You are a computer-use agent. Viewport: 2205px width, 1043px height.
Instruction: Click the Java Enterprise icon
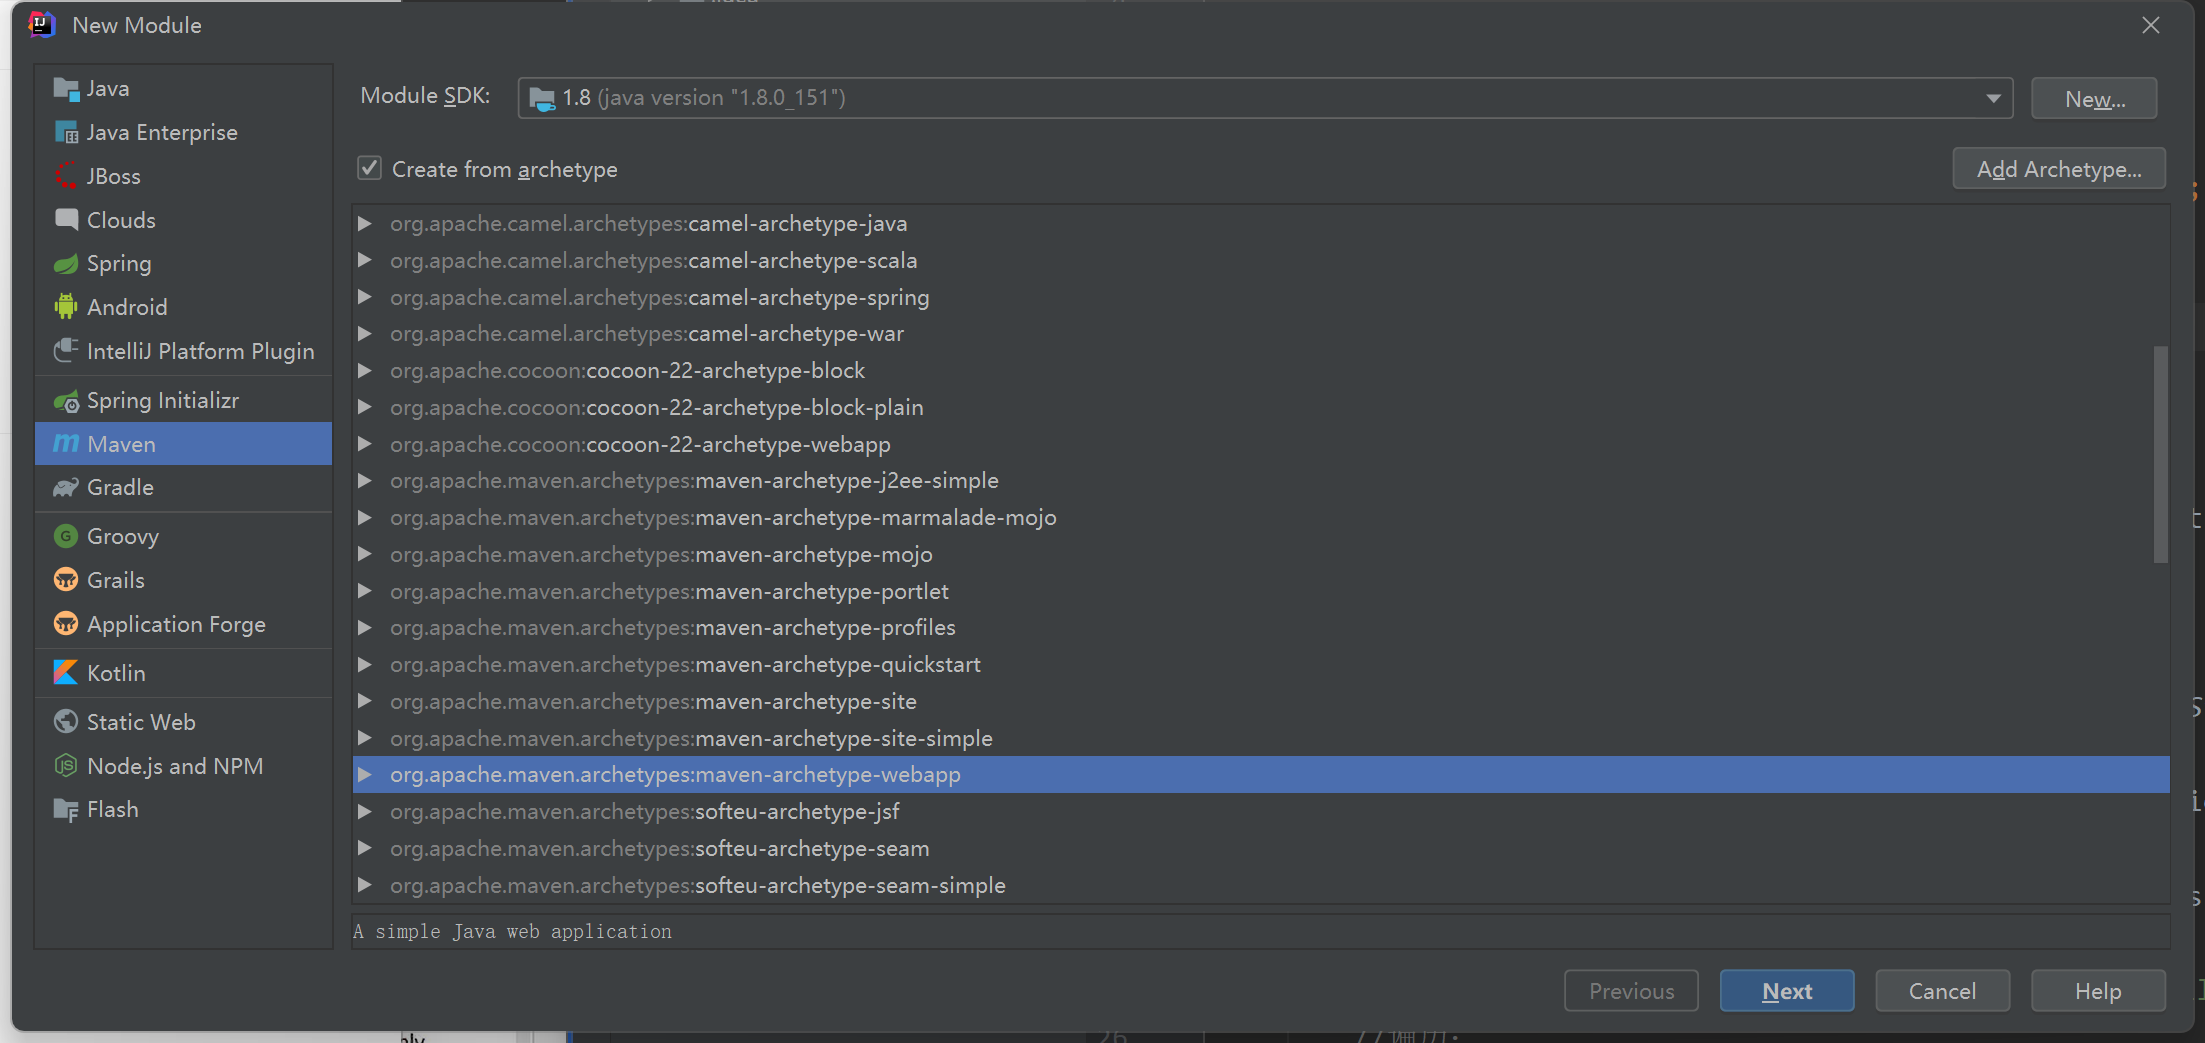coord(66,133)
